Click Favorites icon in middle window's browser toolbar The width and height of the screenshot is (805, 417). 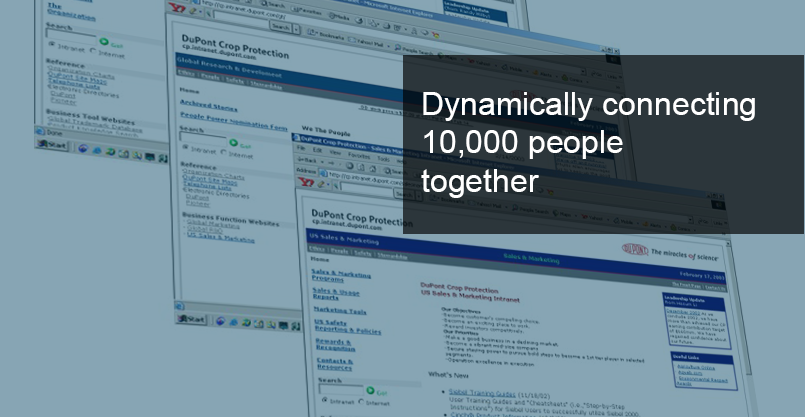click(x=294, y=9)
